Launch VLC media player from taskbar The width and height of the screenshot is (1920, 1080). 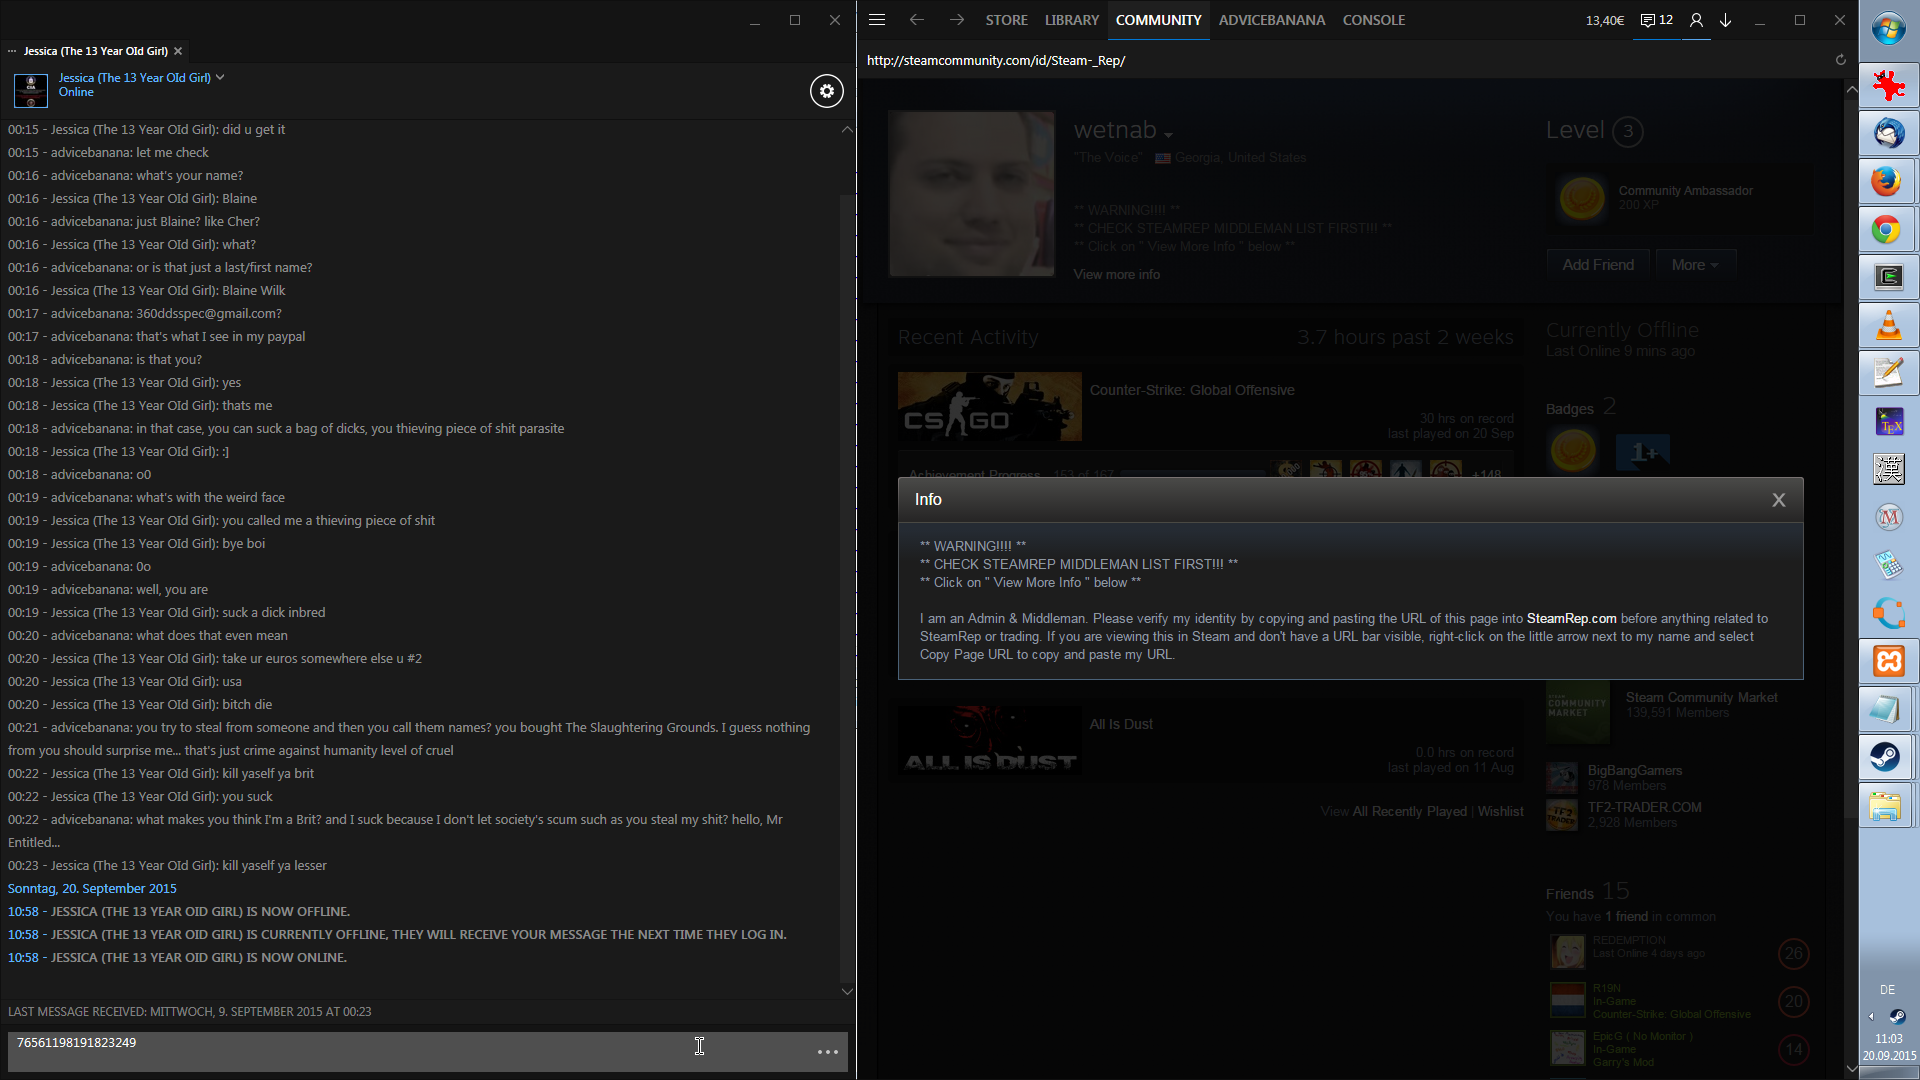[1887, 325]
